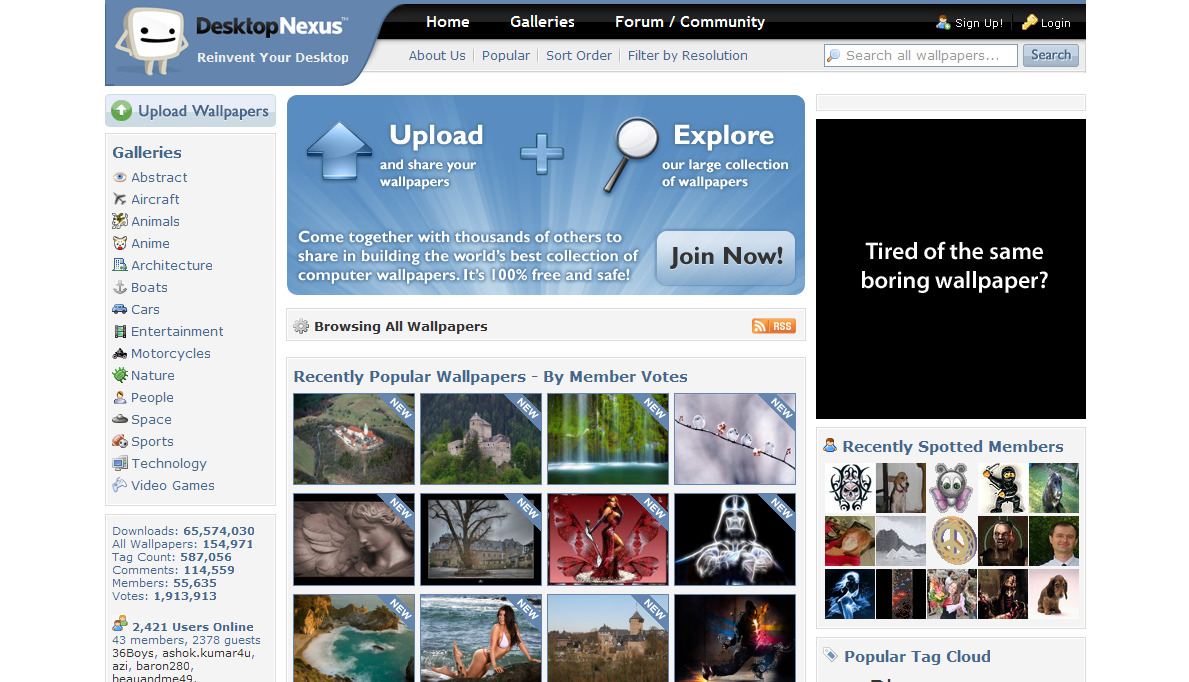Open the Abstract gallery link

159,178
